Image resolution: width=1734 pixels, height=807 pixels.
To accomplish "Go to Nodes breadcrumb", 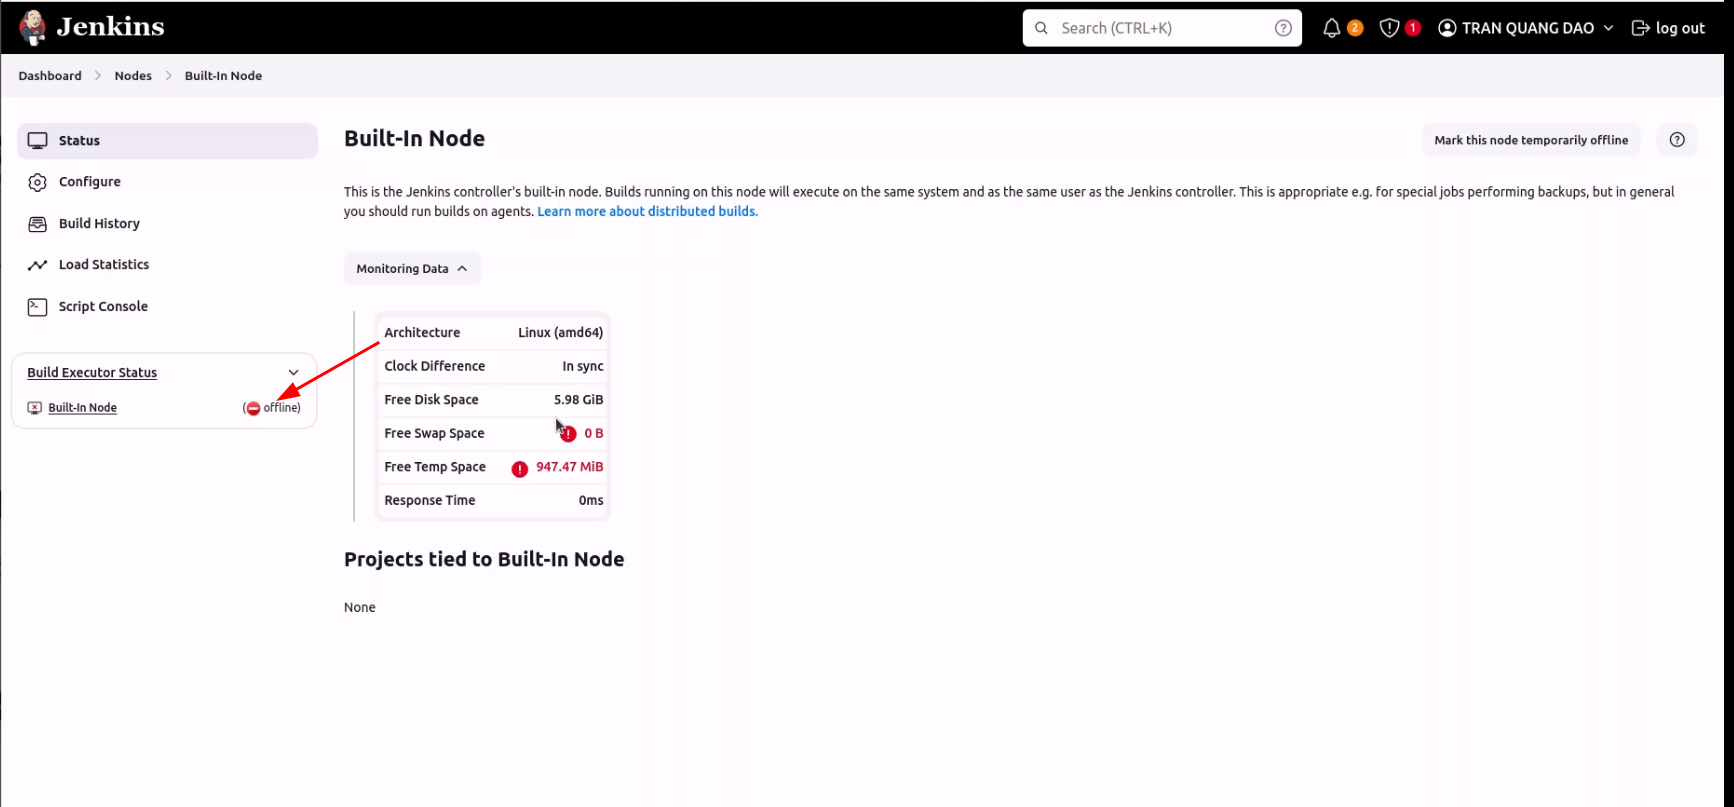I will (133, 76).
